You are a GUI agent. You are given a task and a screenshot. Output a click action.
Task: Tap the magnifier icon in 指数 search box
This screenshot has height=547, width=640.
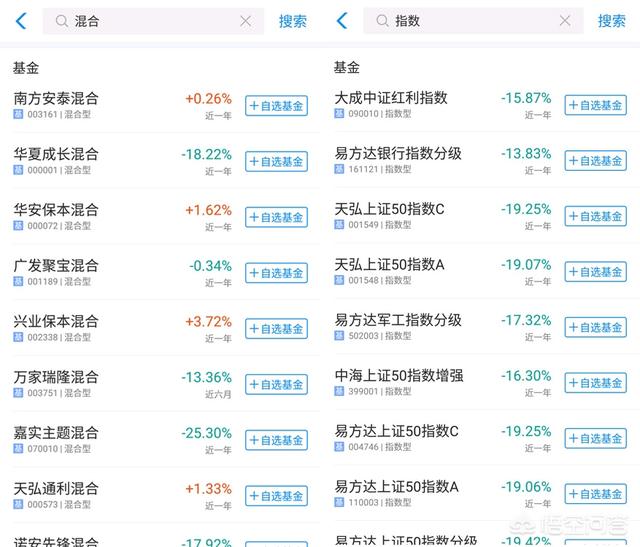click(x=382, y=20)
